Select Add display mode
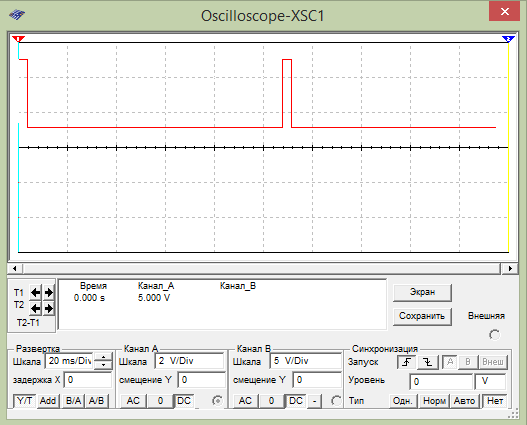This screenshot has width=527, height=425. [x=48, y=401]
